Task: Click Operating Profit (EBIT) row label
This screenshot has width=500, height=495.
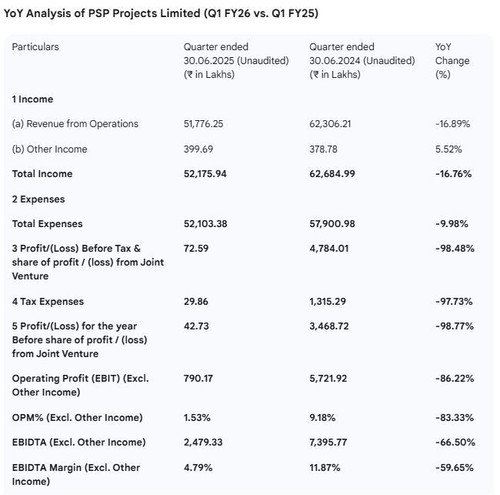Action: point(80,385)
